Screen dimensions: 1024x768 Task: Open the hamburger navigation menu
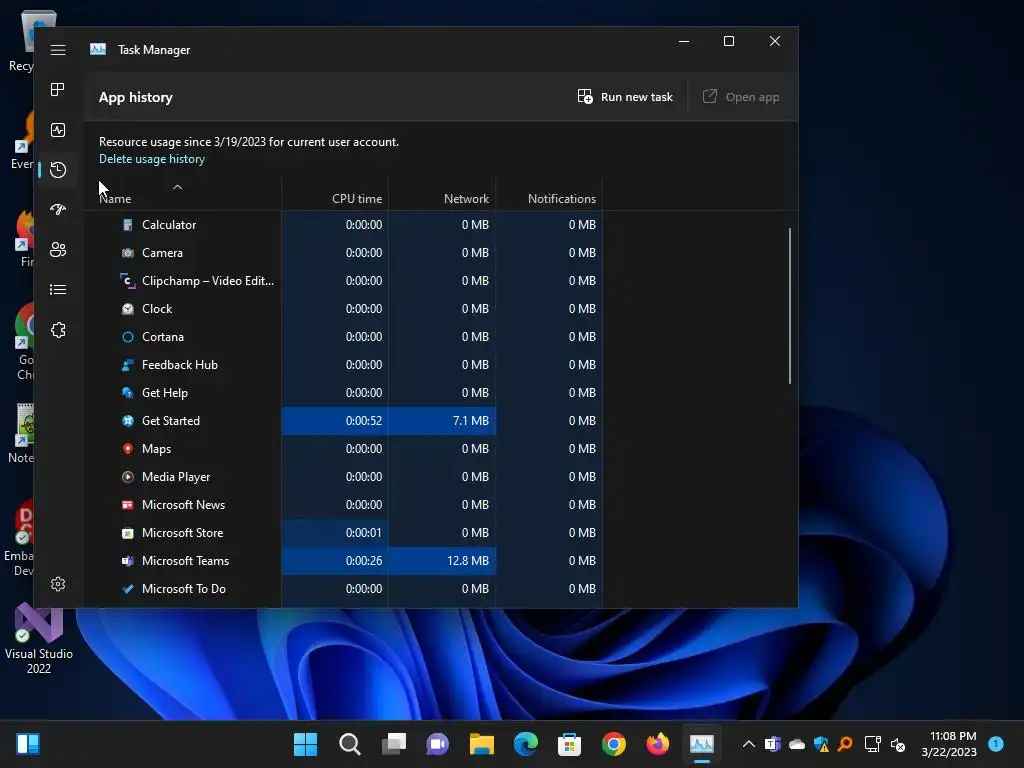[x=58, y=50]
